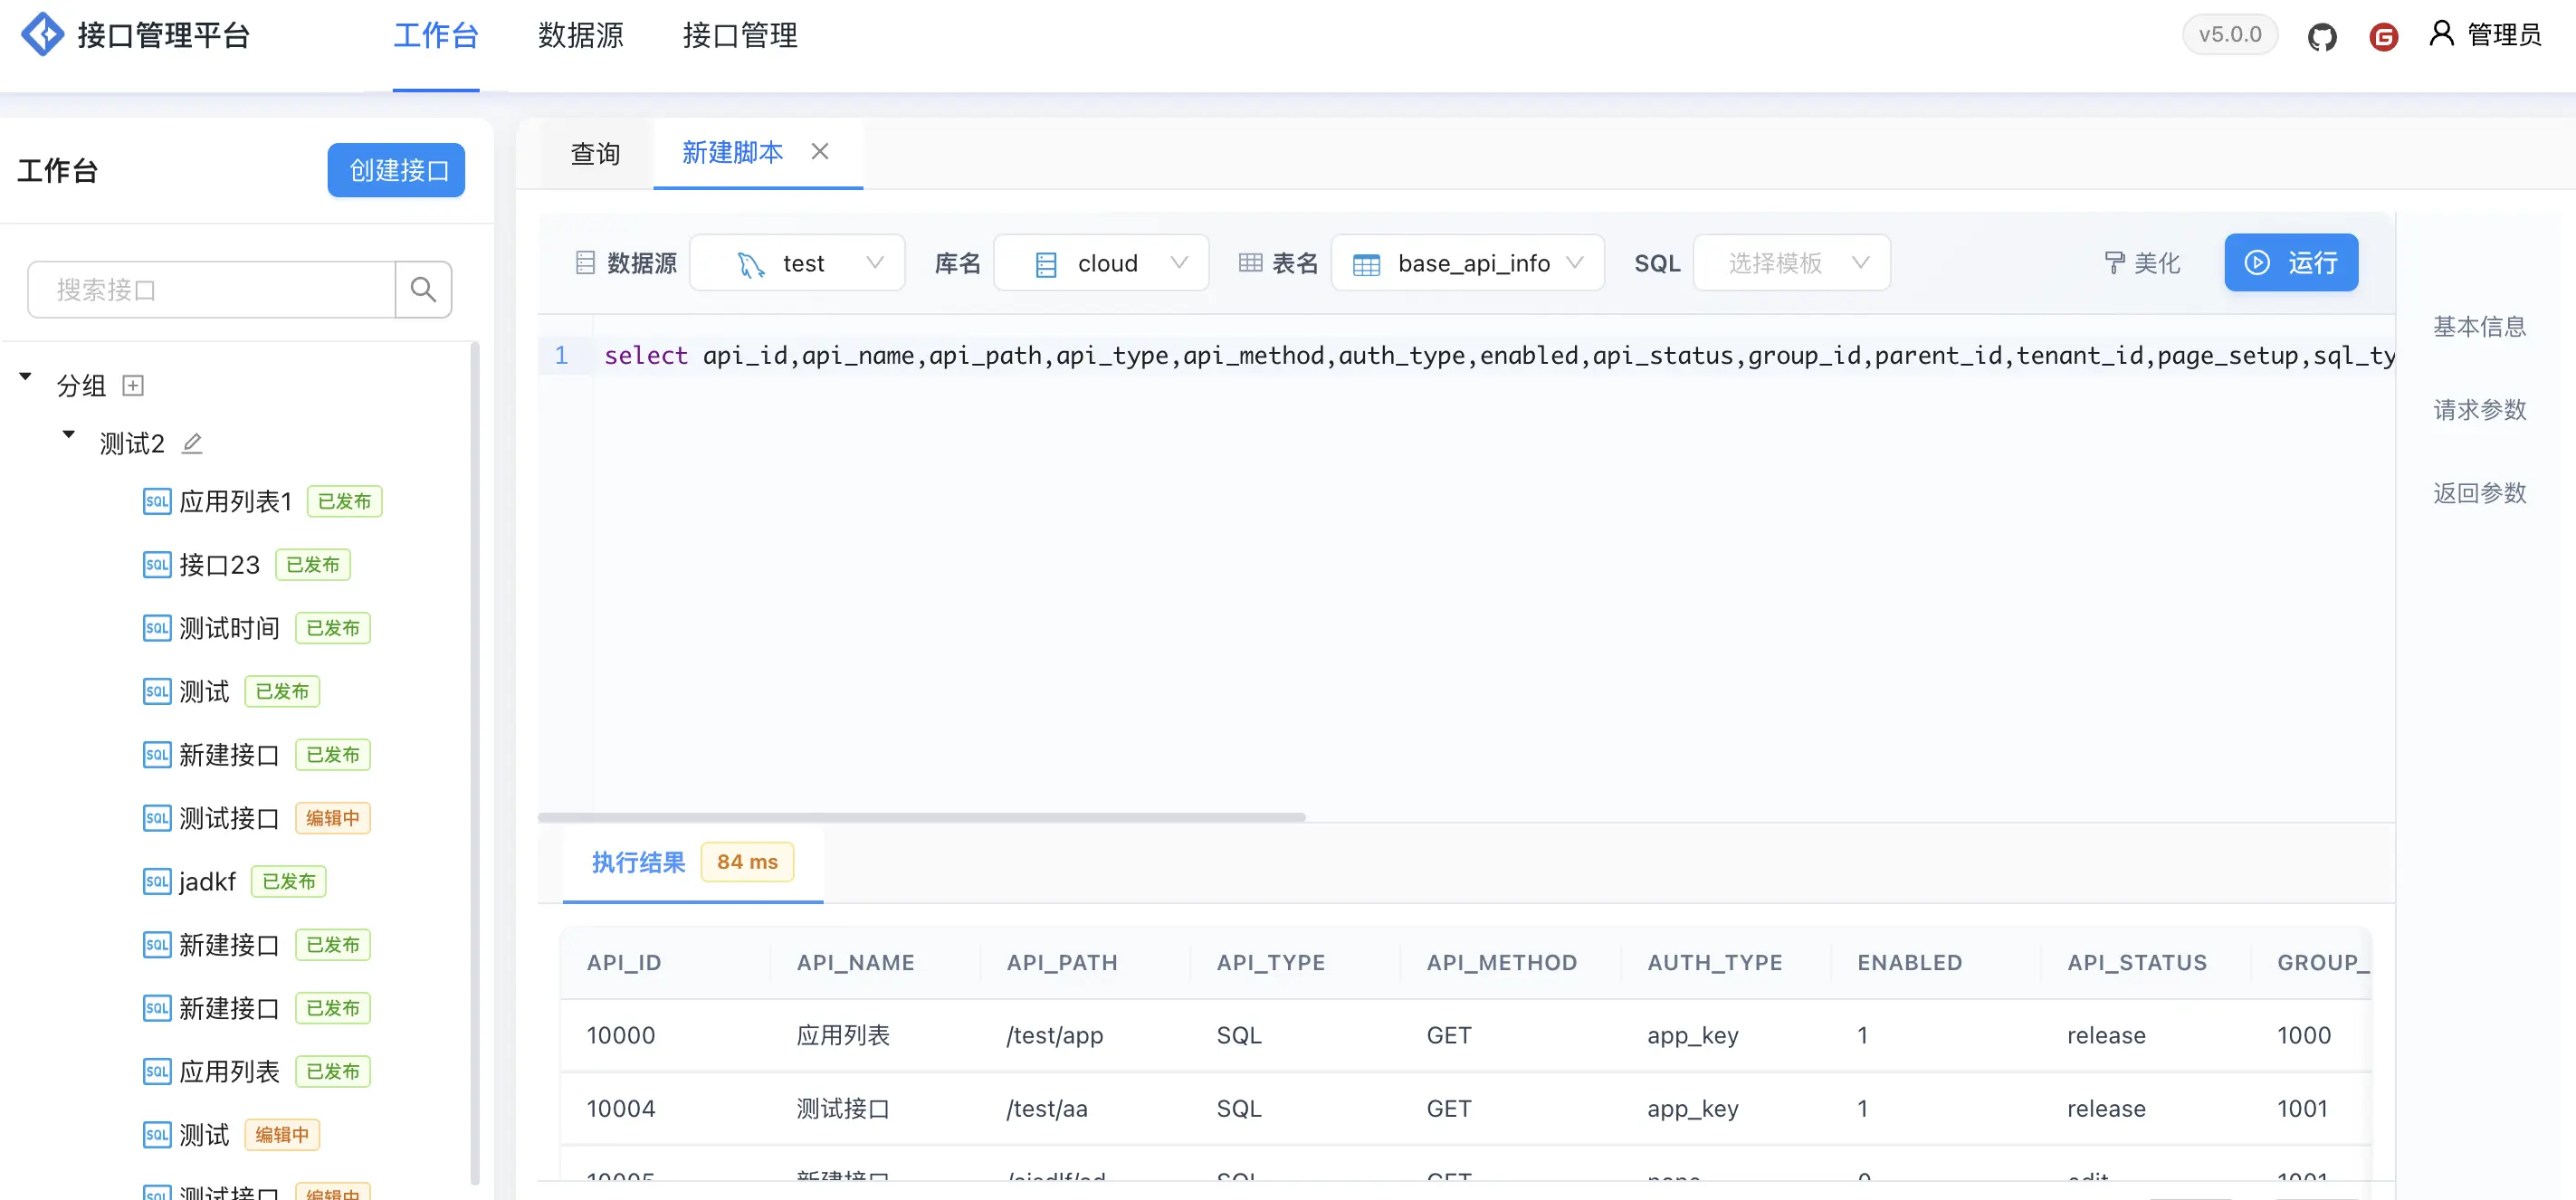The height and width of the screenshot is (1200, 2576).
Task: Click the search magnifier icon
Action: (x=423, y=290)
